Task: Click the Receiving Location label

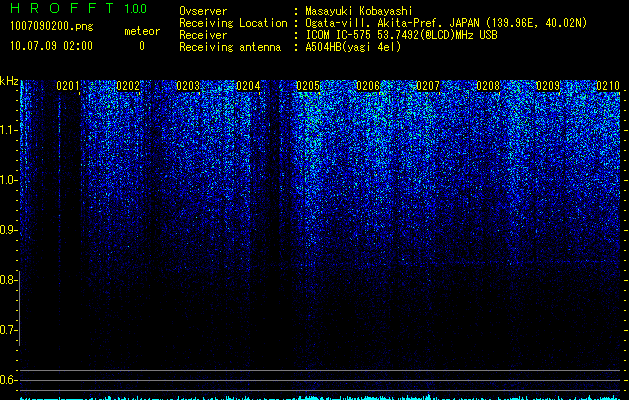Action: pyautogui.click(x=233, y=23)
